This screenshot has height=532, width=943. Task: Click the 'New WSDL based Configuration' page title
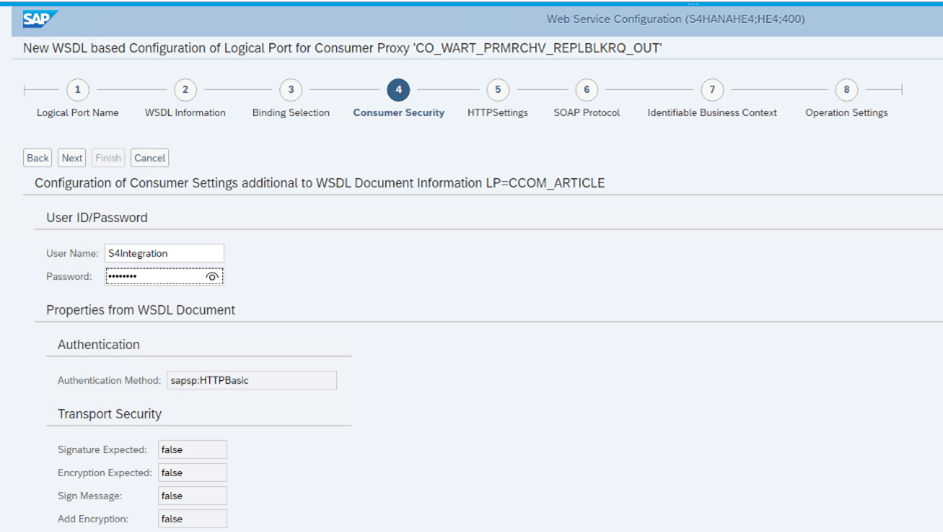343,48
